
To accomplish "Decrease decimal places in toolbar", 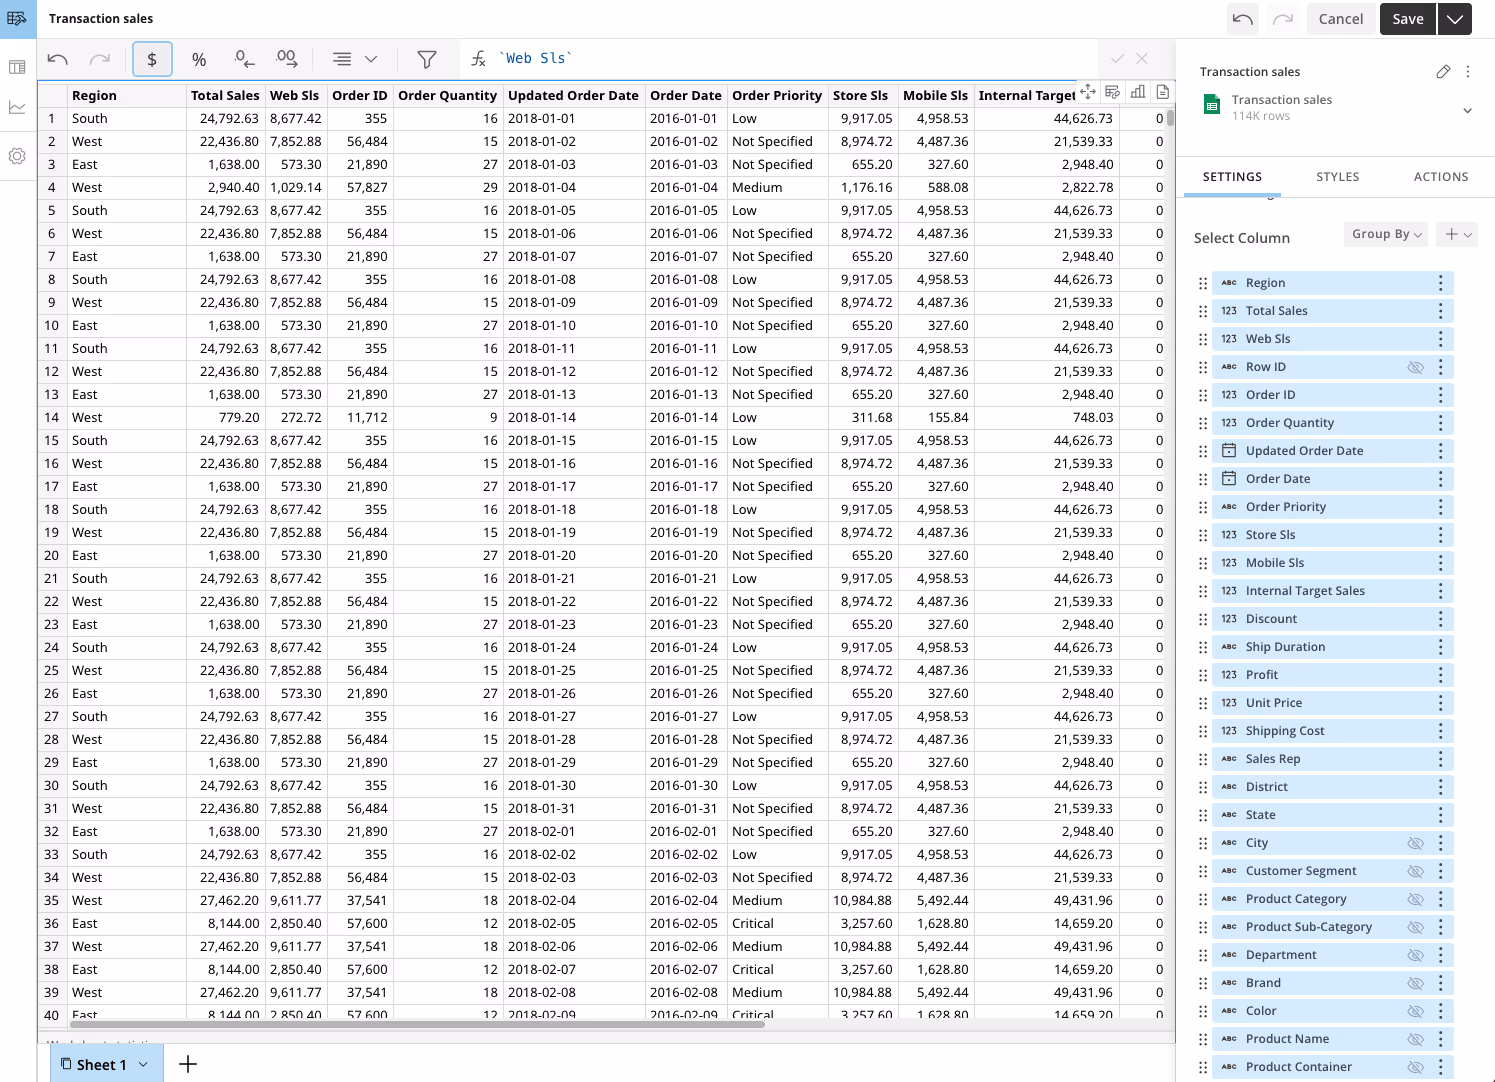I will coord(244,59).
